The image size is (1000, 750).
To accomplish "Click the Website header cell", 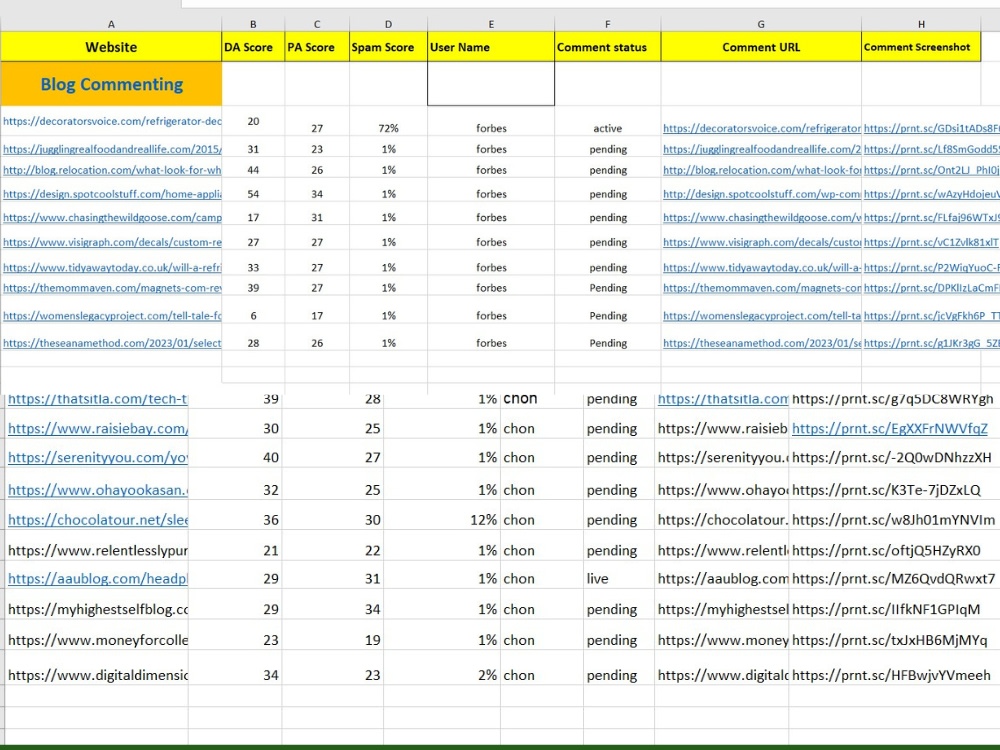I will (111, 47).
